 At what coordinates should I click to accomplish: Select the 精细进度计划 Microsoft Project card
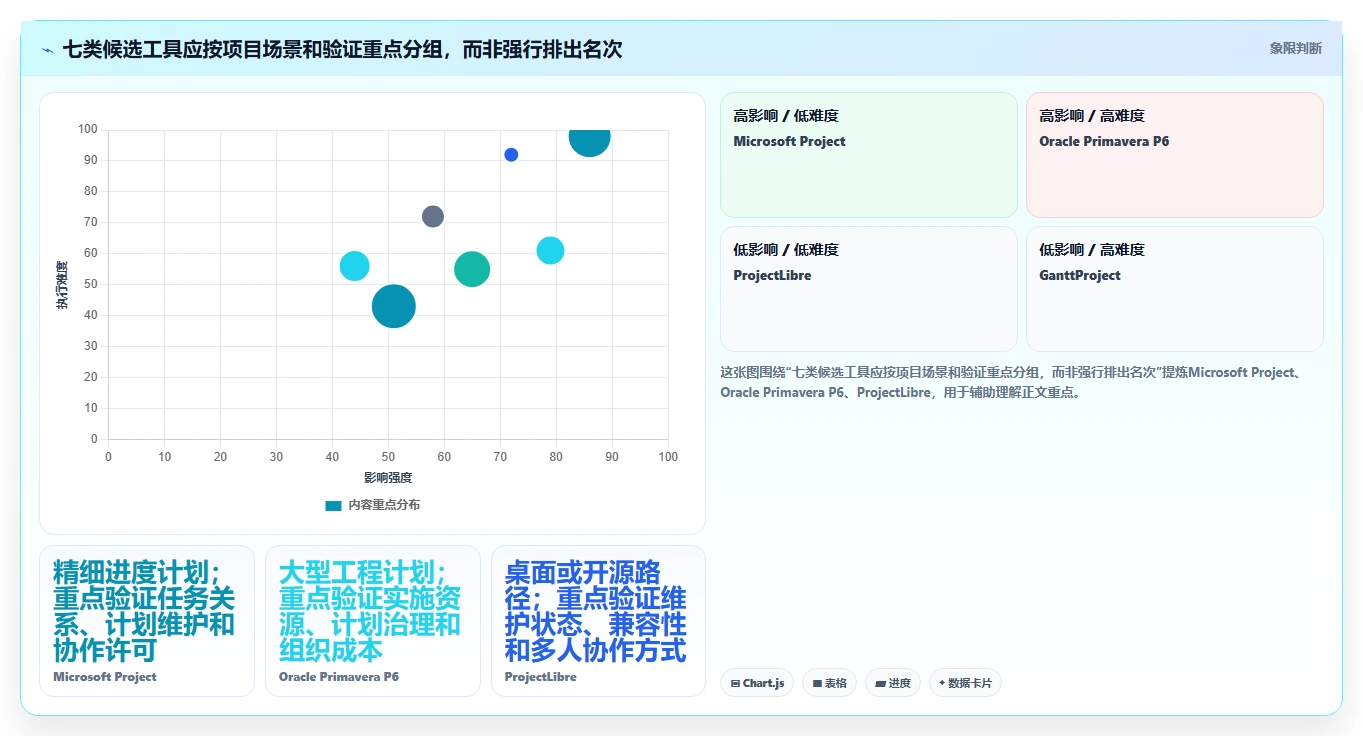147,621
